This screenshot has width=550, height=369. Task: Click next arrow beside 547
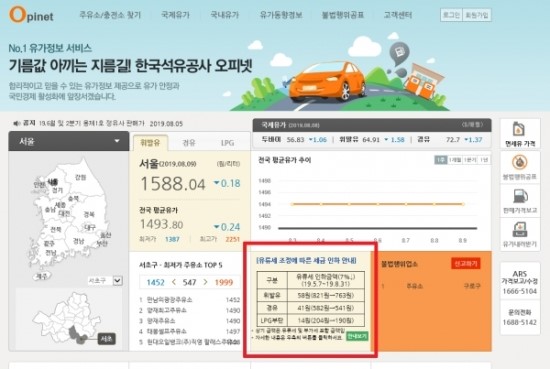206,282
